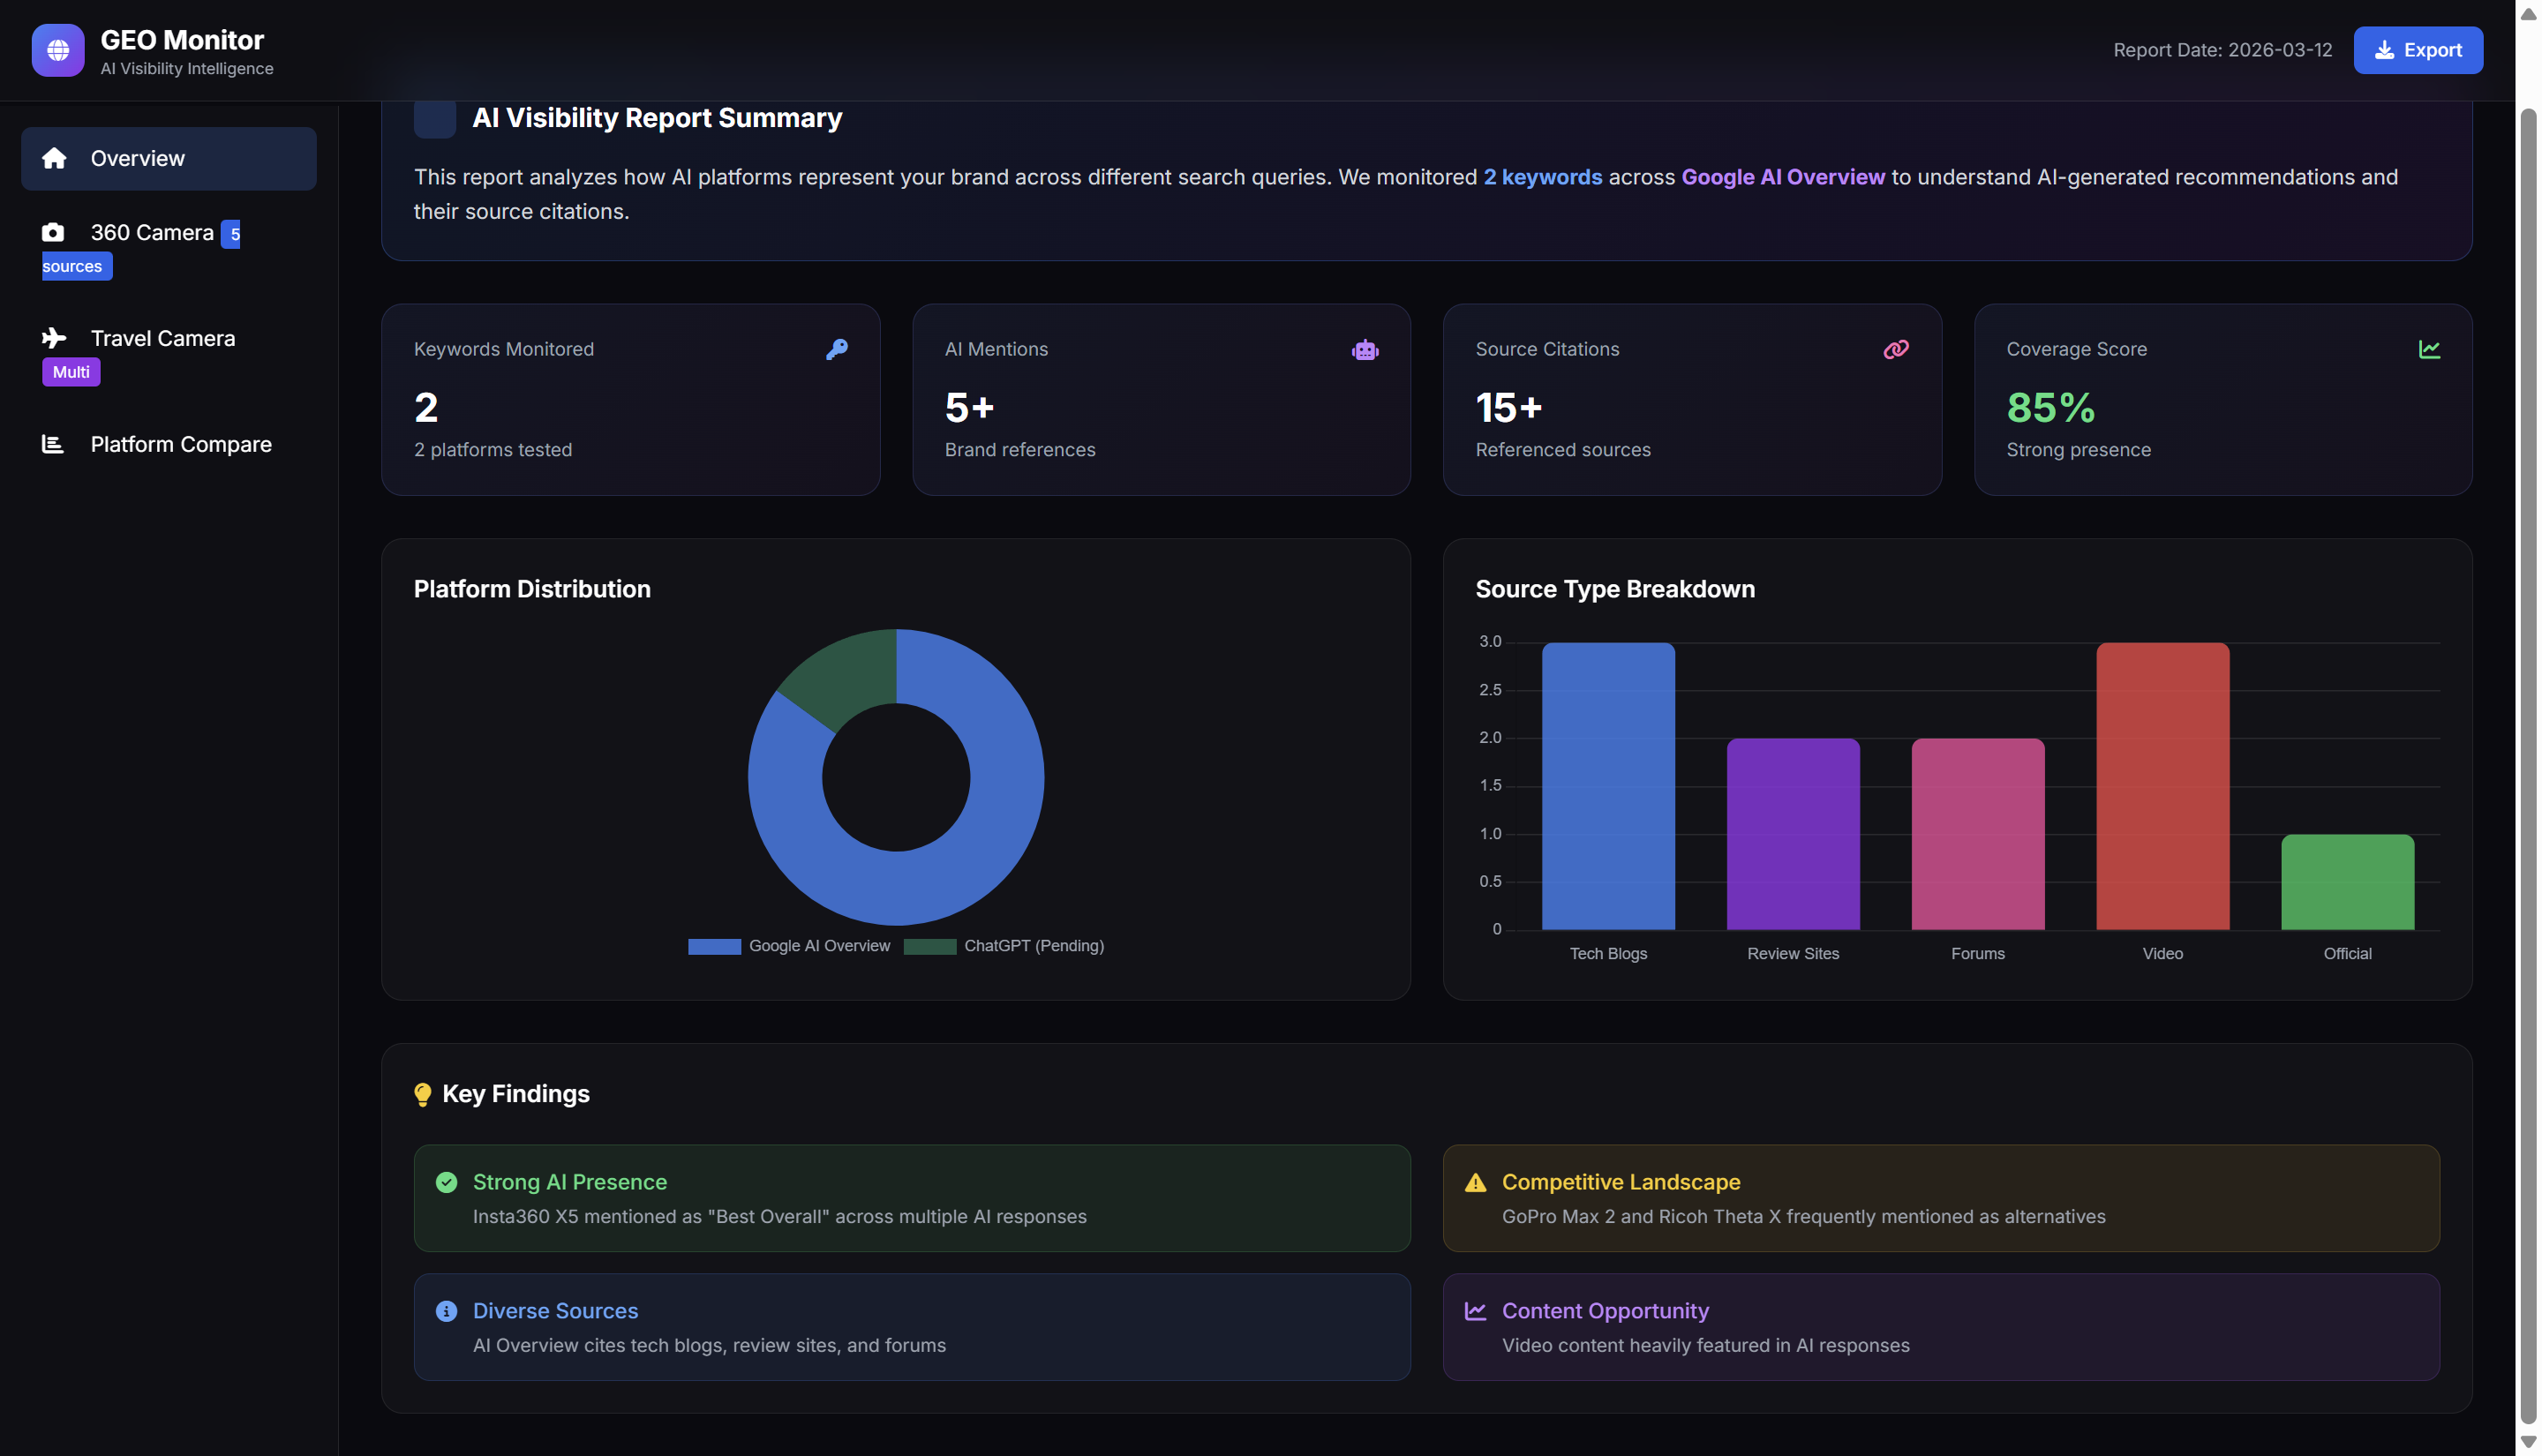Click the link icon in Source Citations card
Image resolution: width=2542 pixels, height=1456 pixels.
1895,349
